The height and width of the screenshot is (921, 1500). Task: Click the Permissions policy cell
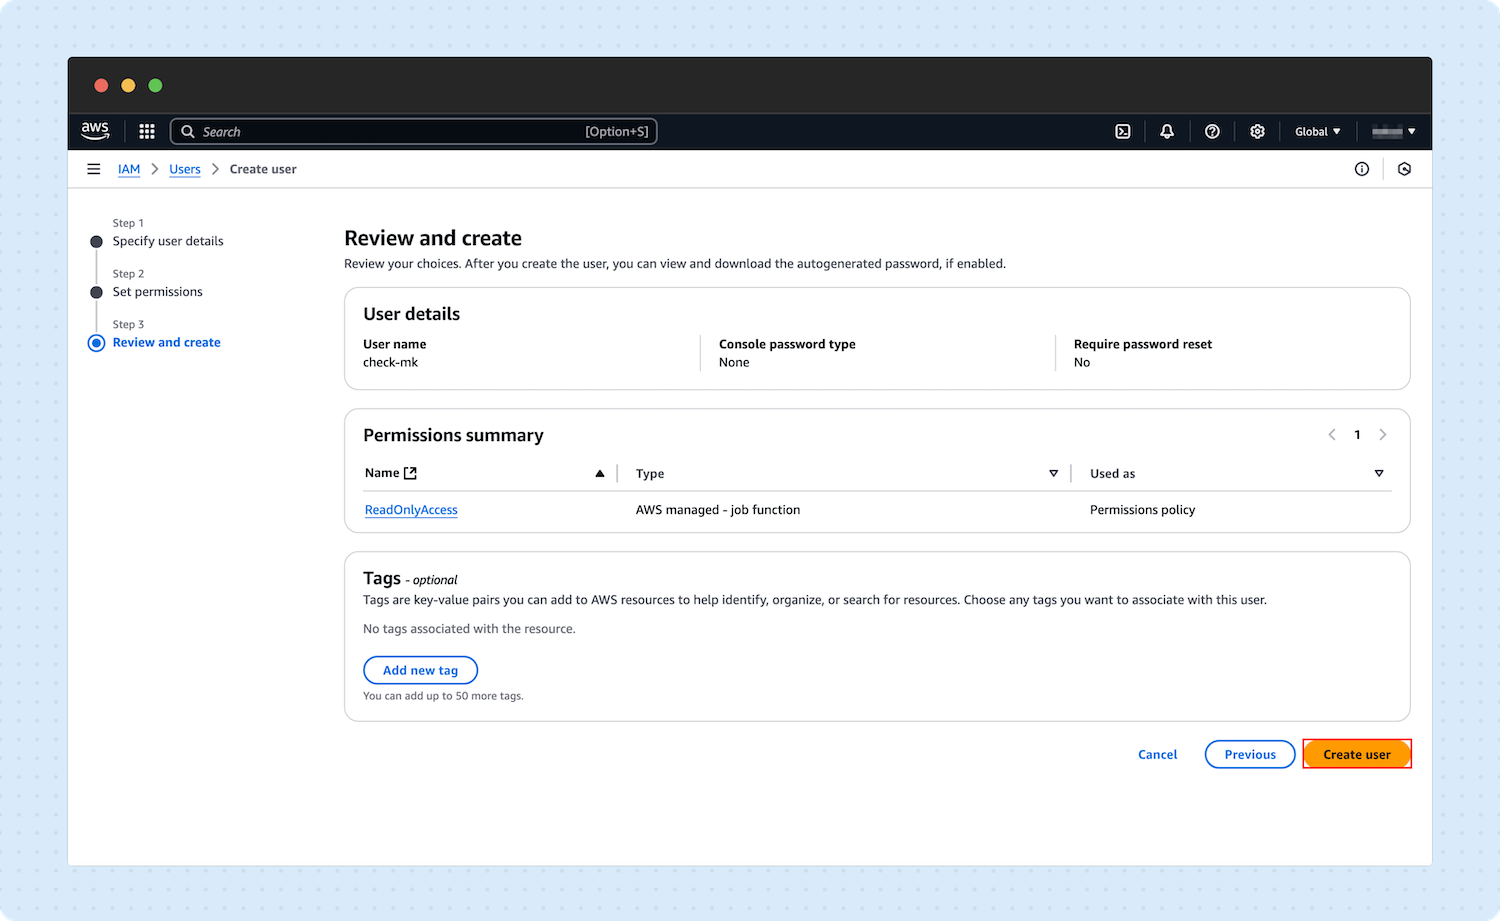tap(1142, 510)
